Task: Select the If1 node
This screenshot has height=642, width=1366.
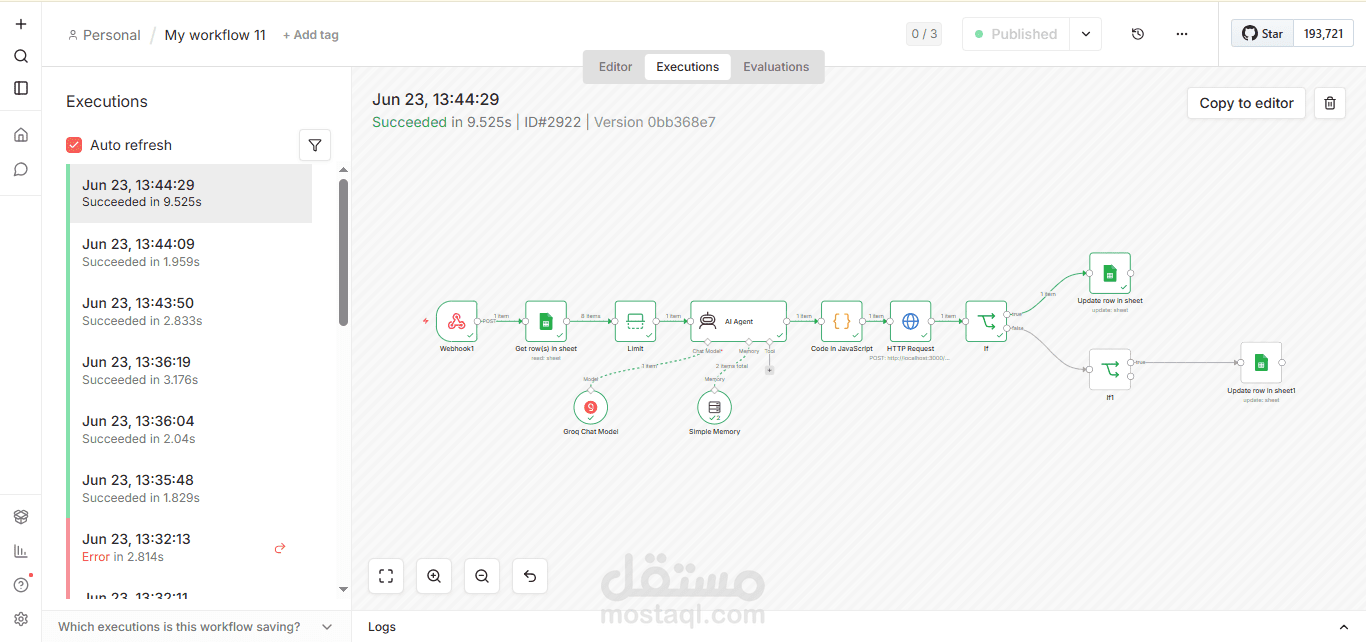Action: coord(1110,369)
